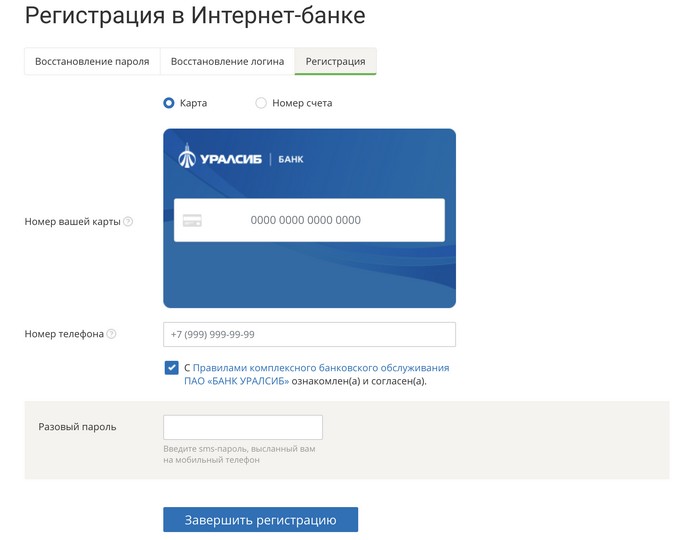This screenshot has width=697, height=540.
Task: Click the Введите sms-пароль hint text
Action: coord(239,454)
